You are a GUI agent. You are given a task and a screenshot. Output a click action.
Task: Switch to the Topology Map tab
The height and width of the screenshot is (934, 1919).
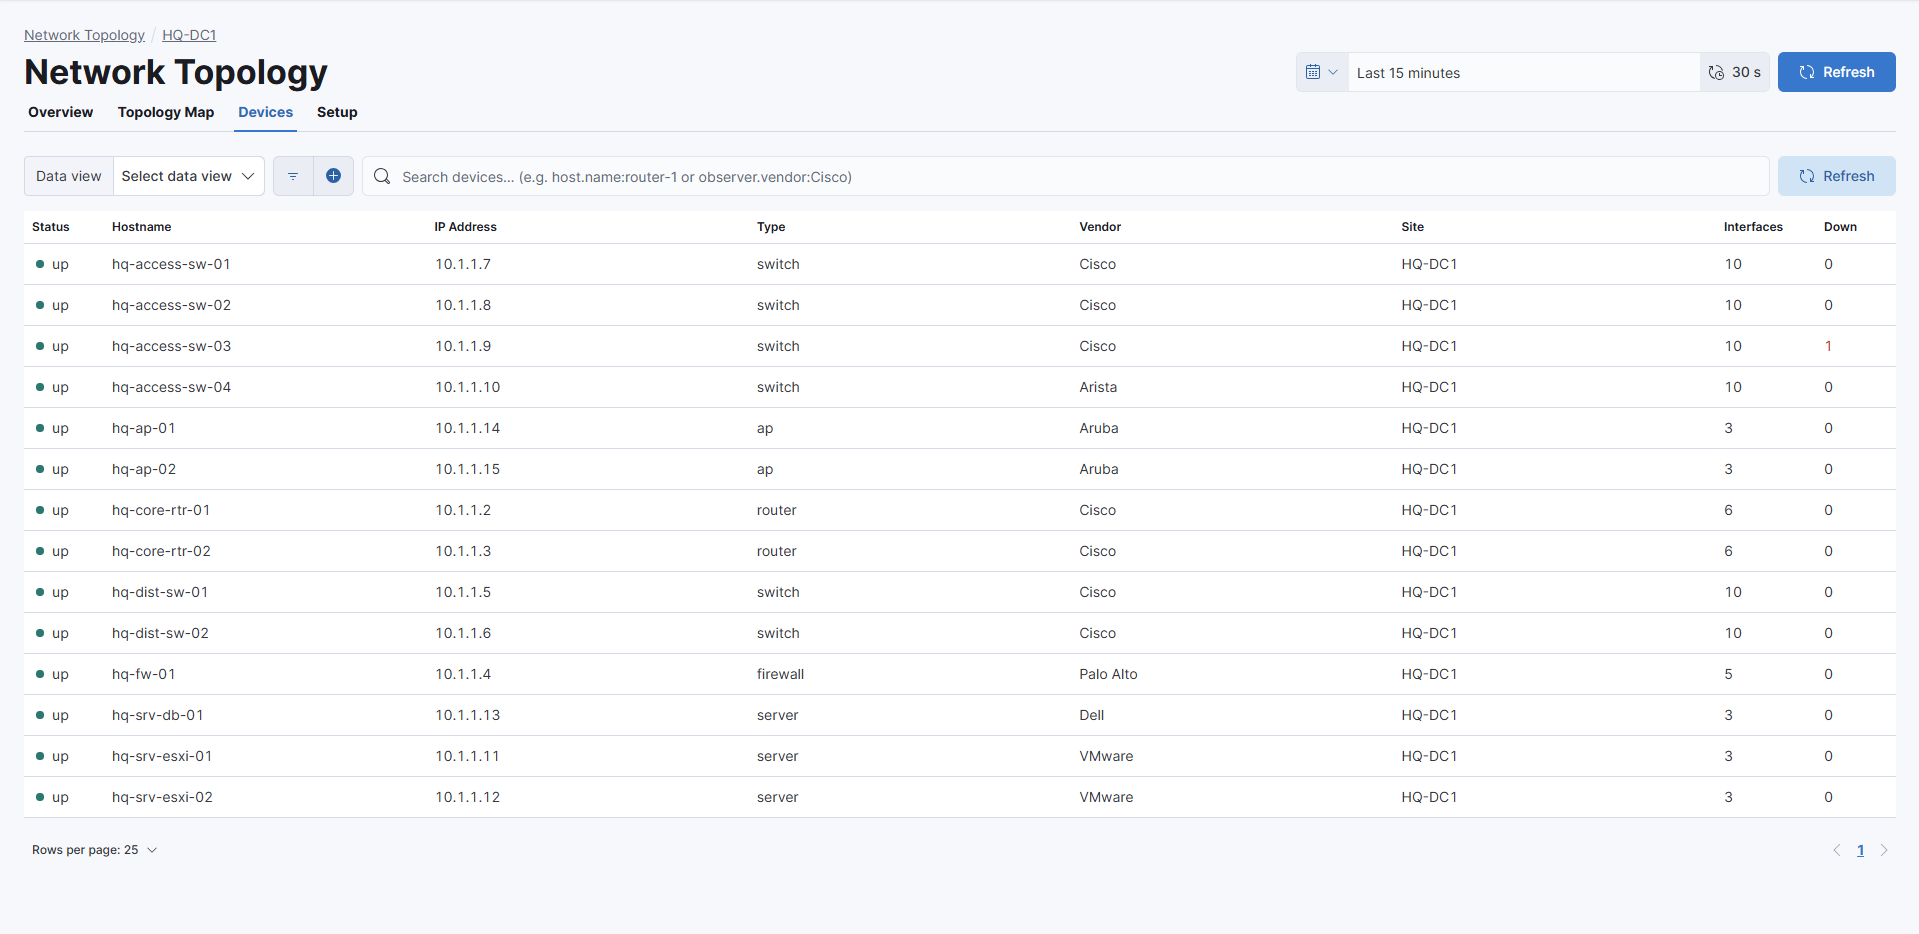[166, 112]
